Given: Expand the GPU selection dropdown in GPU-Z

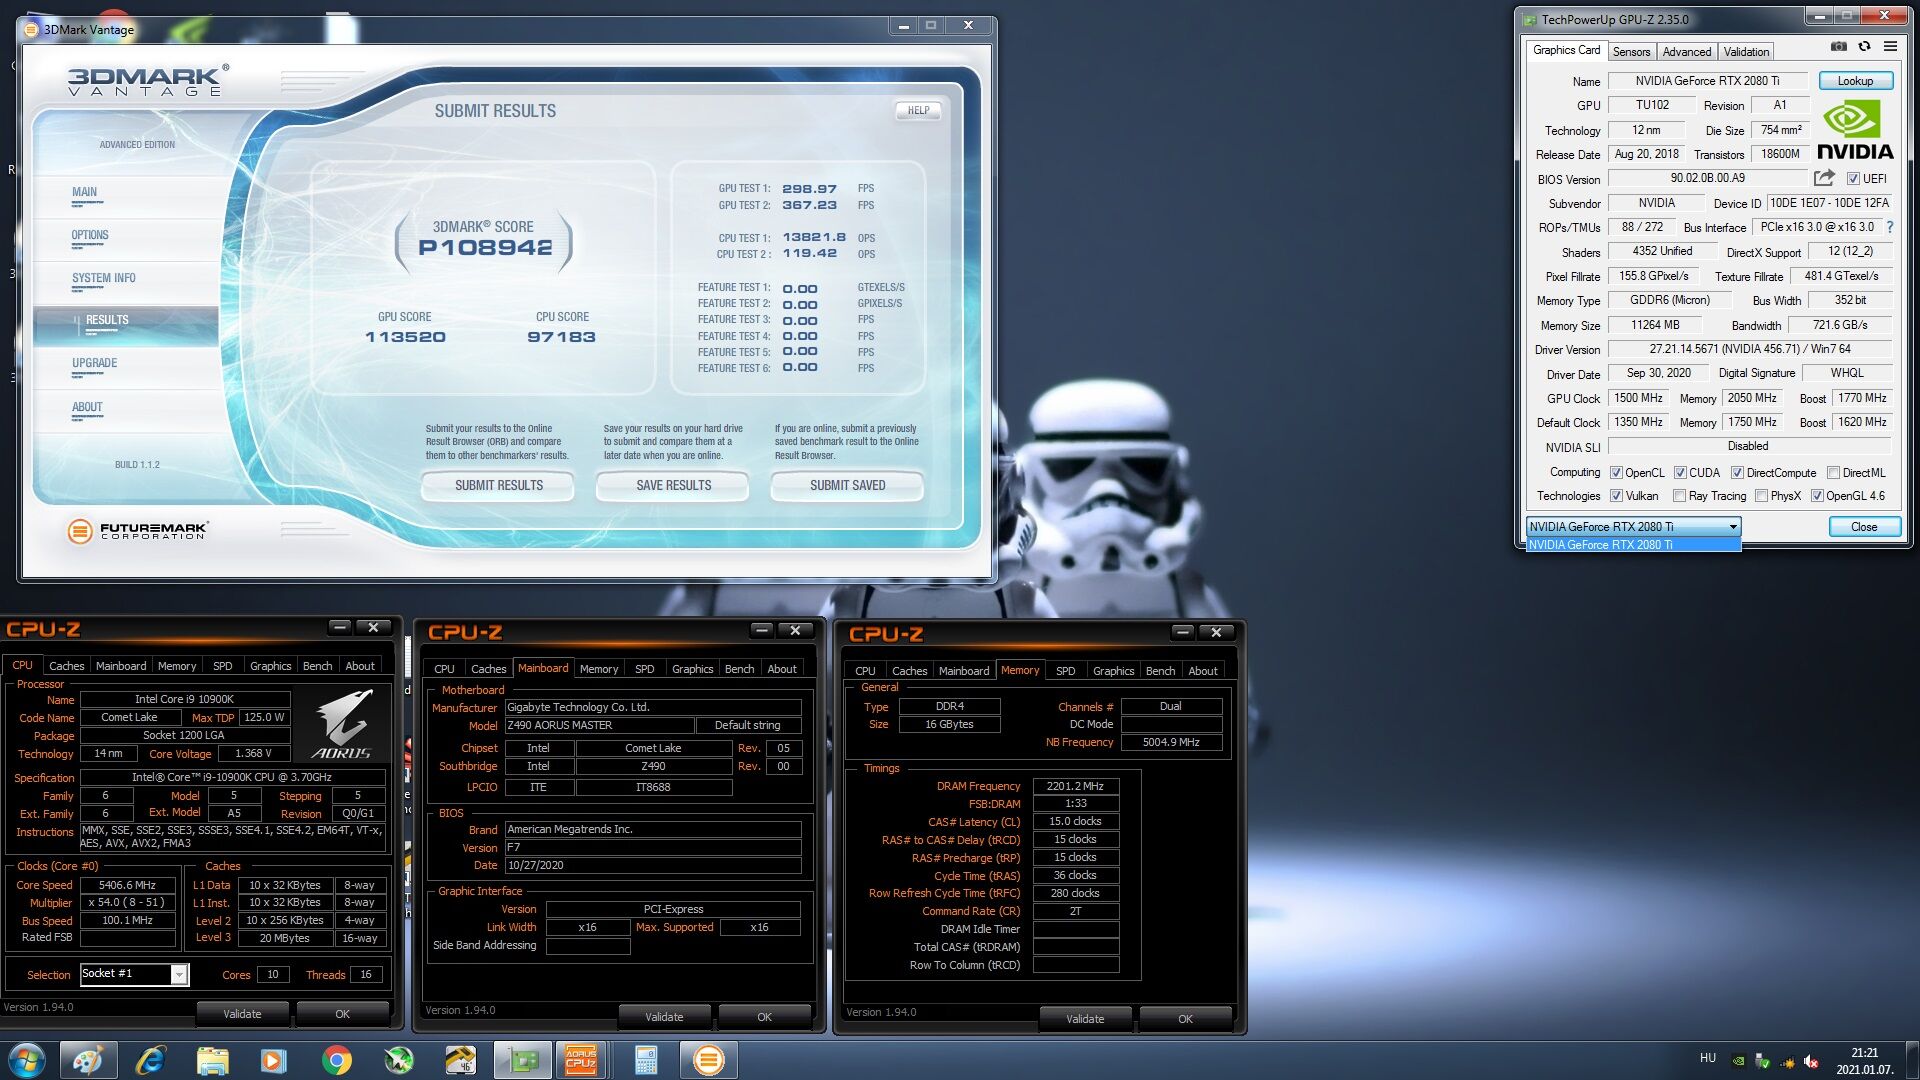Looking at the screenshot, I should [x=1732, y=527].
